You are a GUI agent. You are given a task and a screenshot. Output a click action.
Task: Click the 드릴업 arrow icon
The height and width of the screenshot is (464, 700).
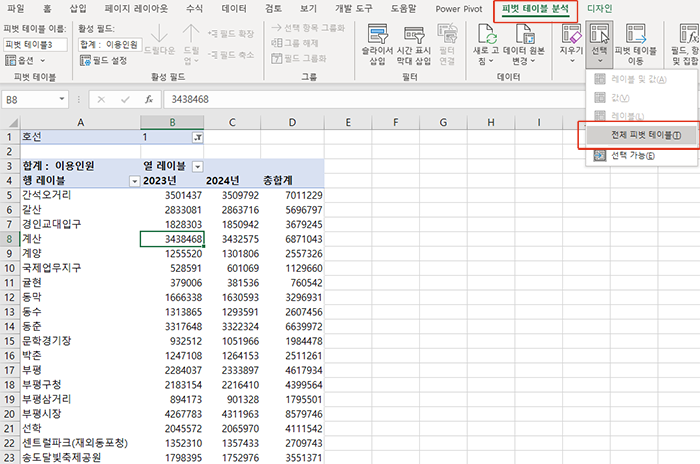[x=191, y=34]
